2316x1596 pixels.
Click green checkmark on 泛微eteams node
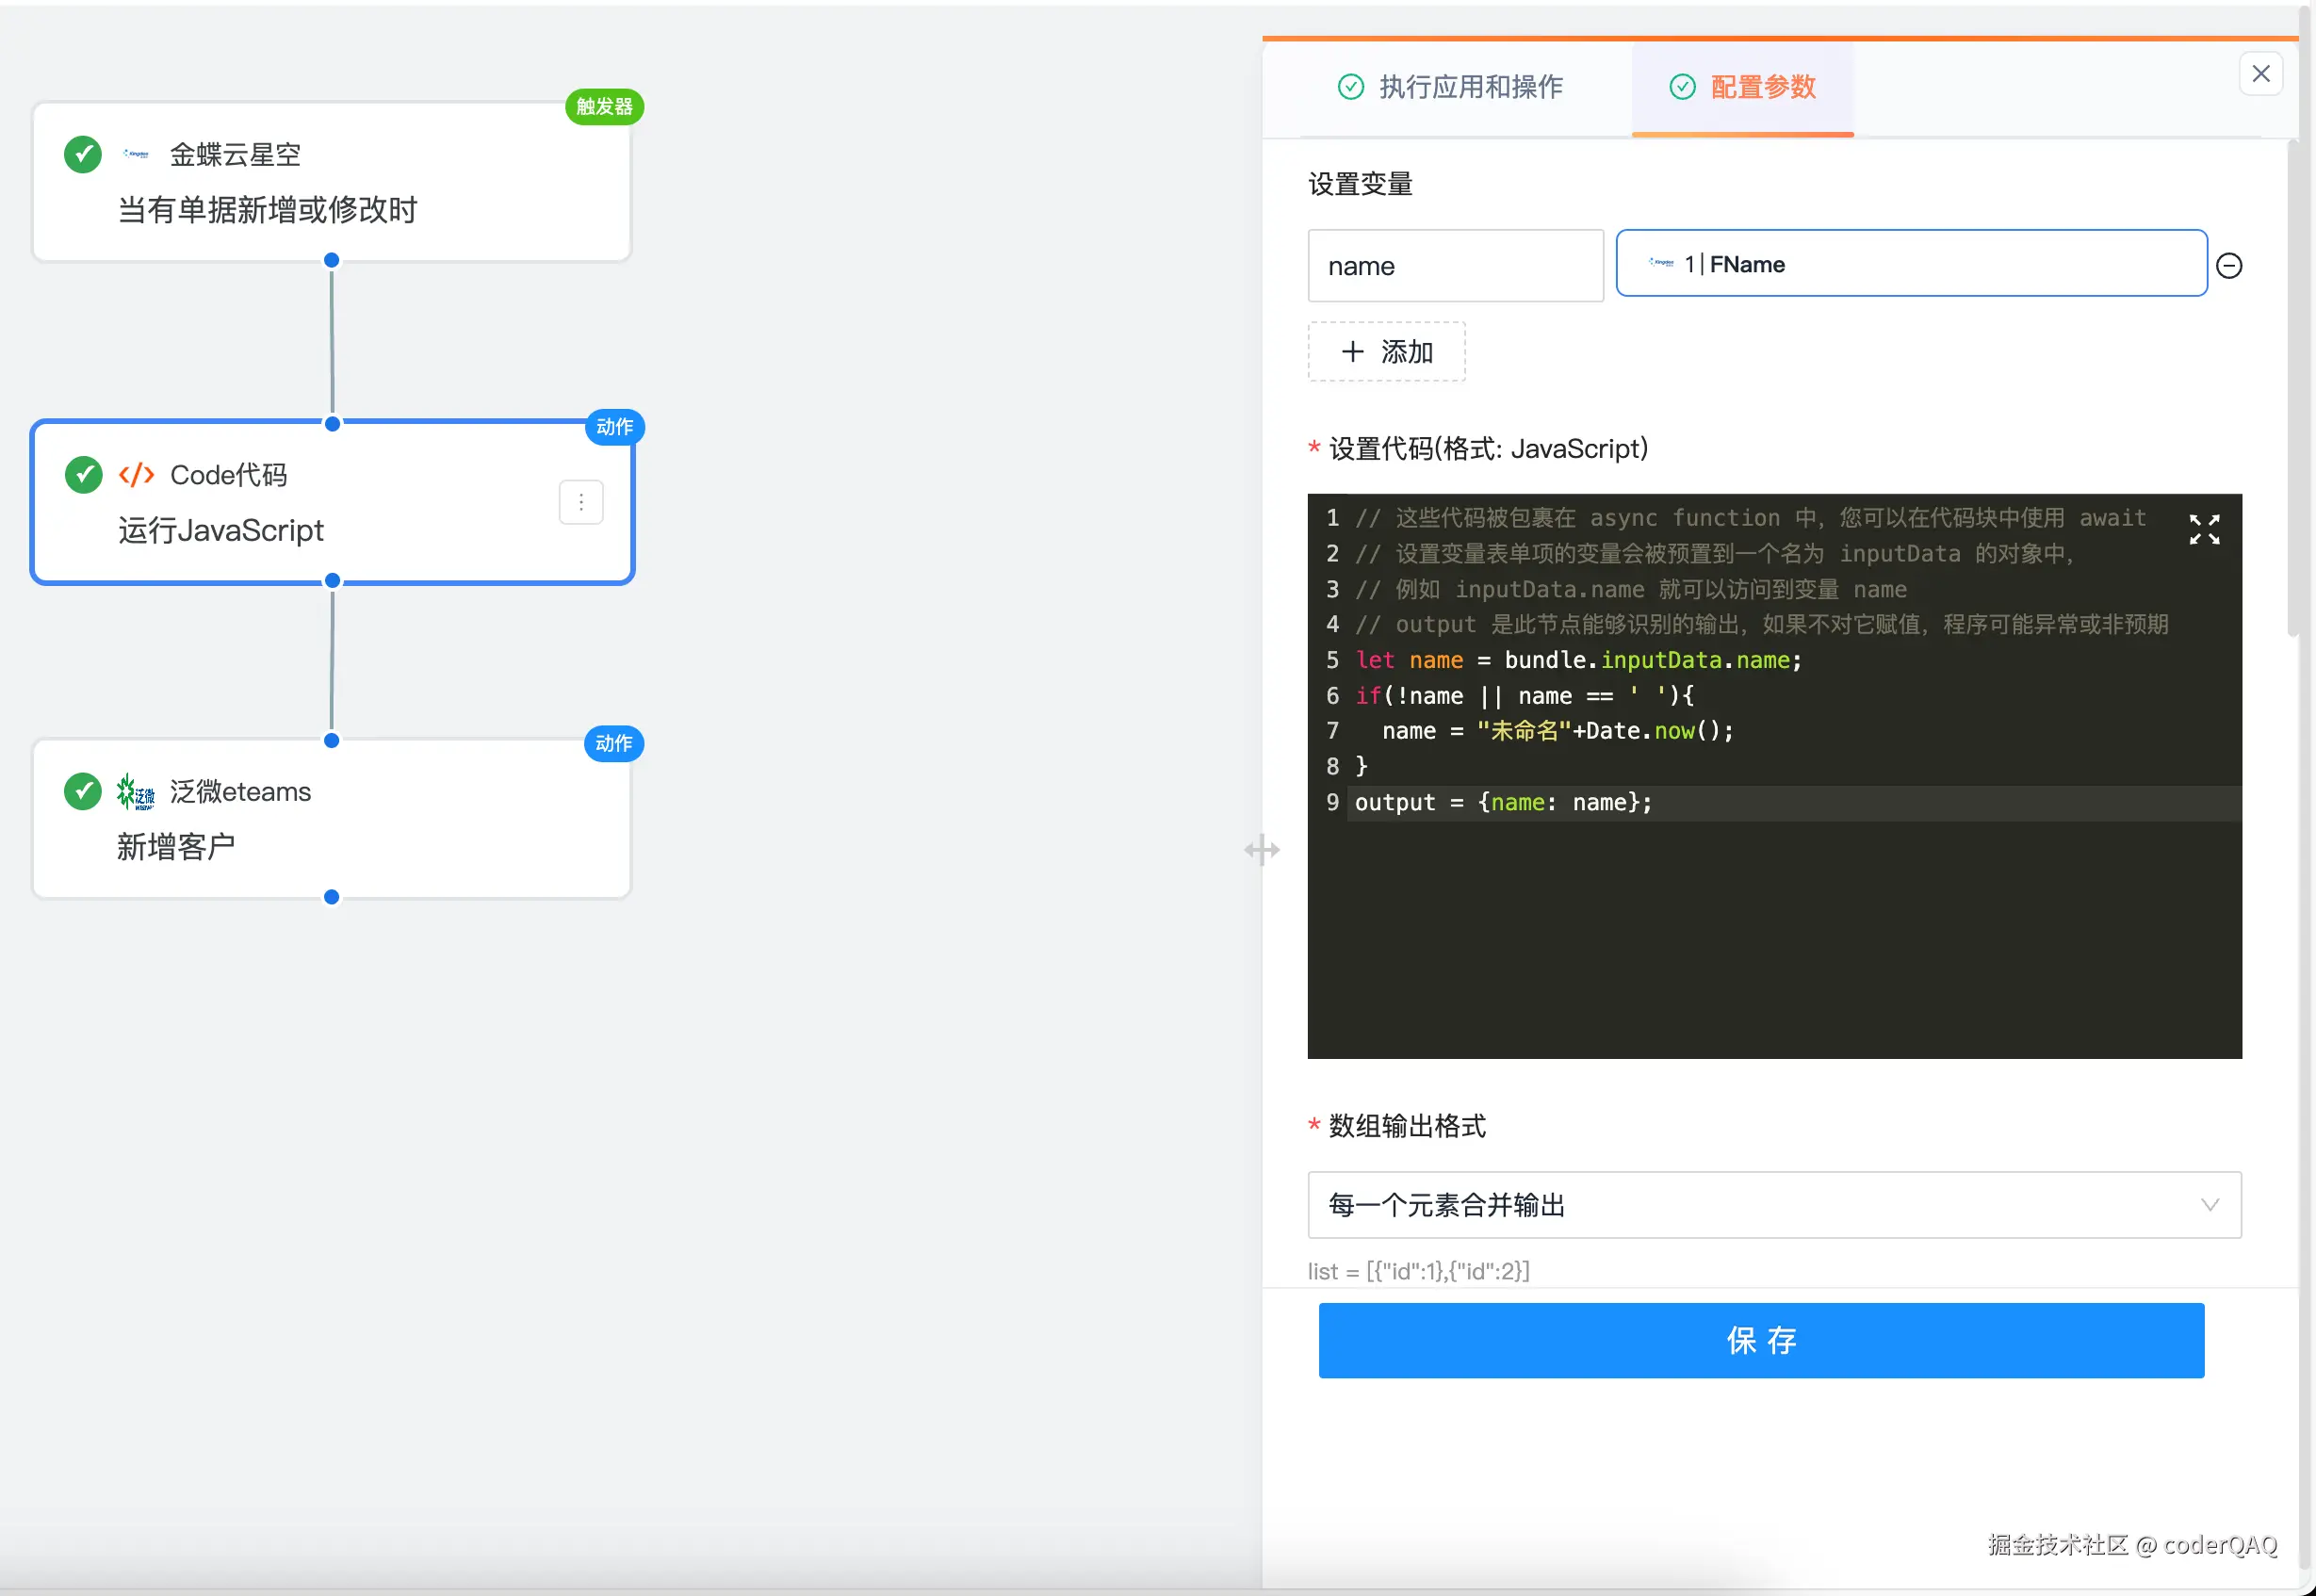click(x=83, y=791)
